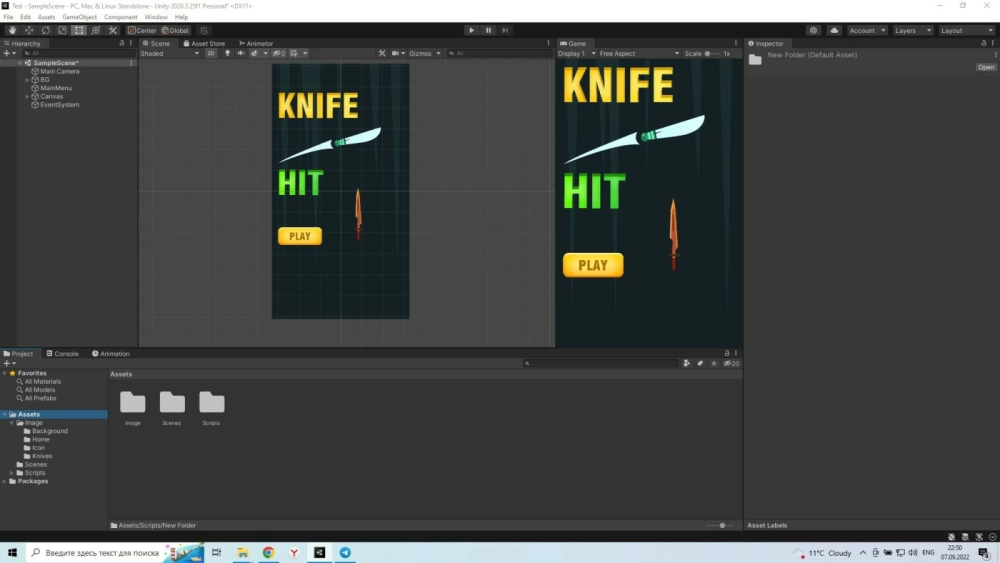
Task: Open the Free Aspect dropdown
Action: pyautogui.click(x=638, y=53)
